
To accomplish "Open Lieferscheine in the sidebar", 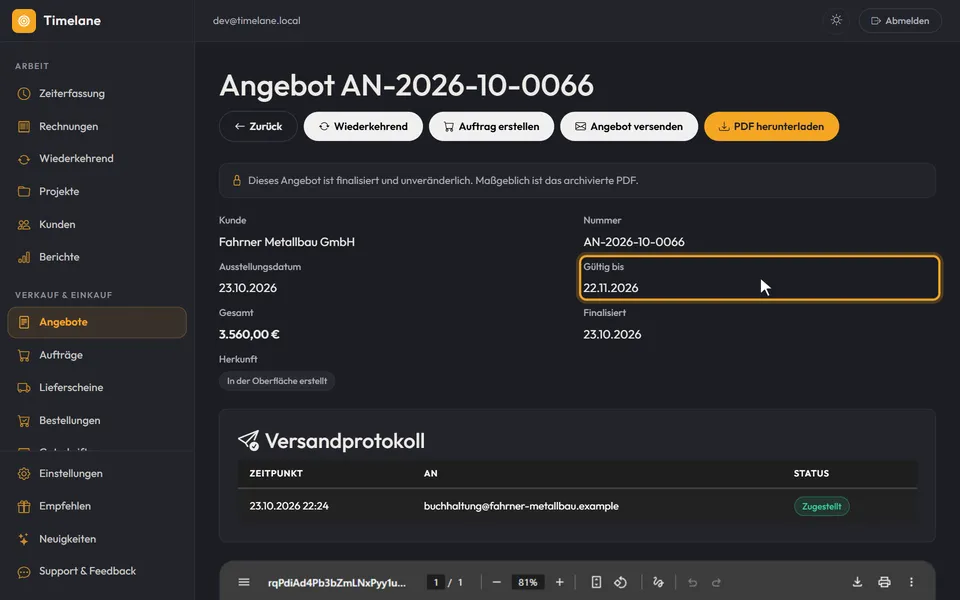I will [x=97, y=388].
